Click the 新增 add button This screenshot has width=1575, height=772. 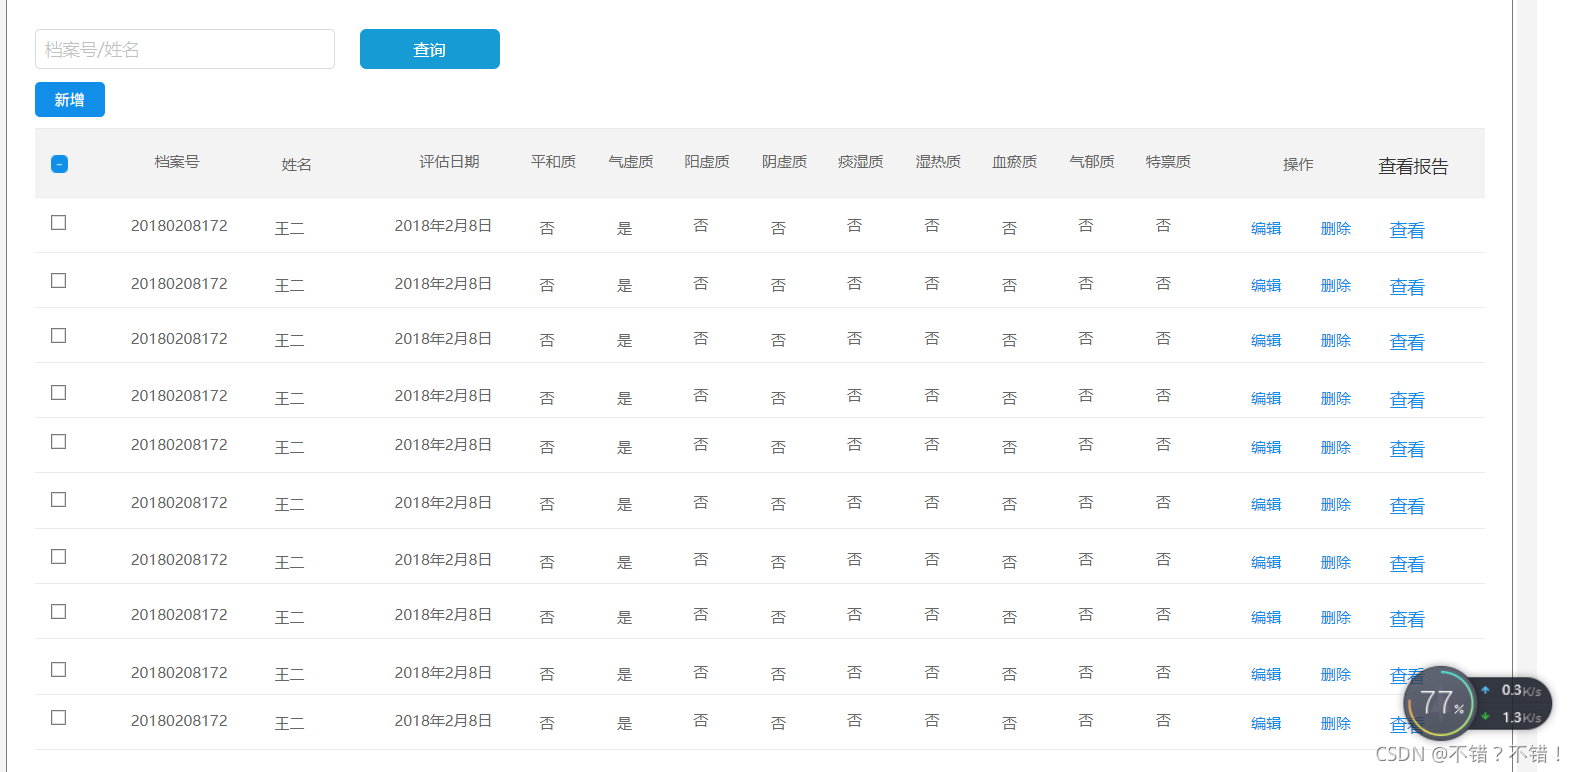point(70,100)
